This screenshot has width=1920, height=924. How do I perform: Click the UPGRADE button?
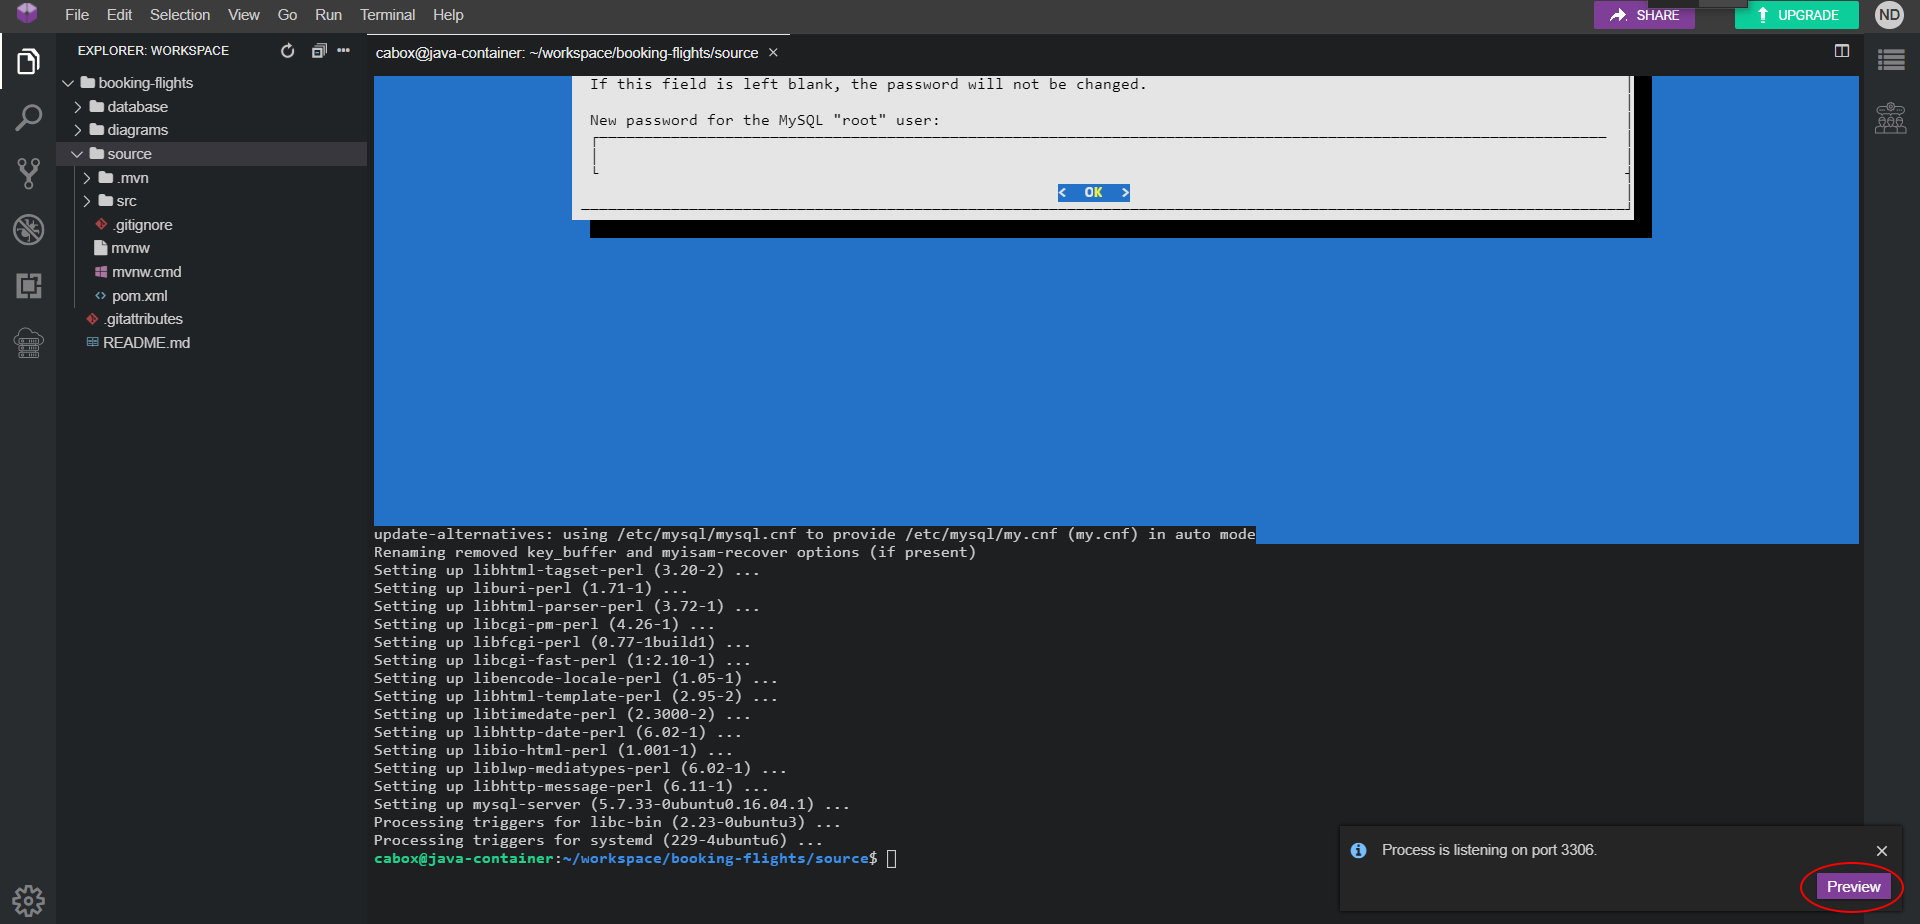[x=1796, y=15]
